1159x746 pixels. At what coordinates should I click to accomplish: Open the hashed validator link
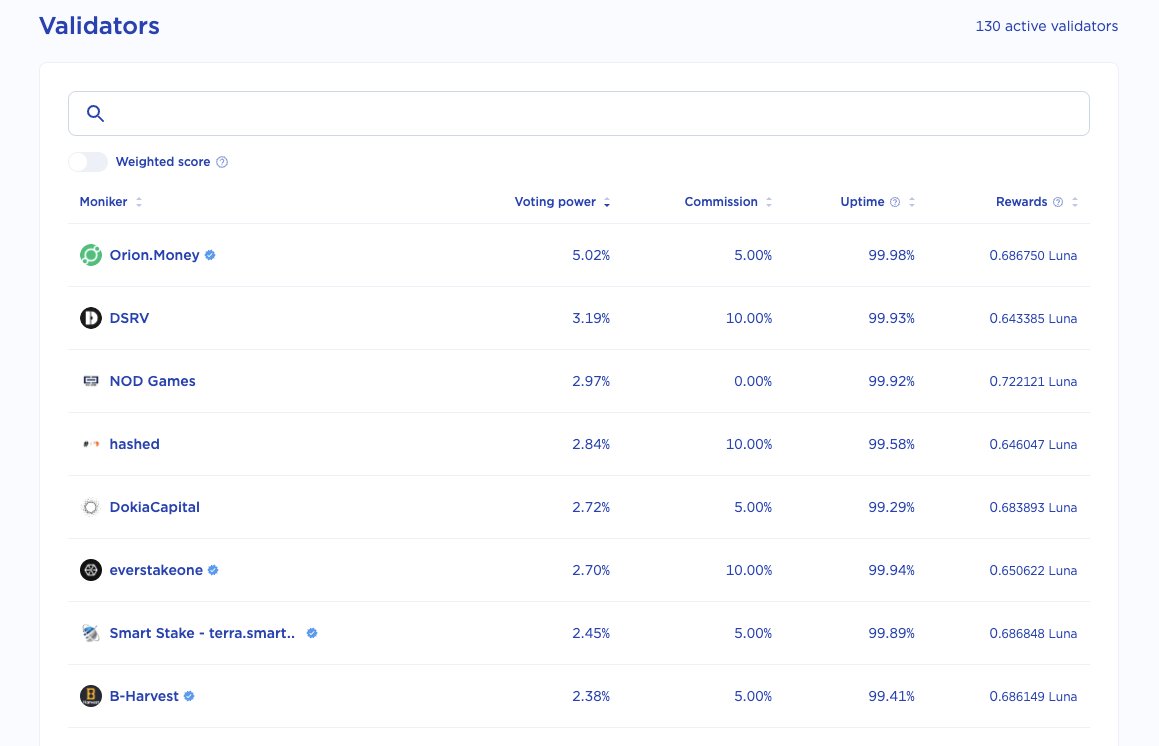pos(135,444)
